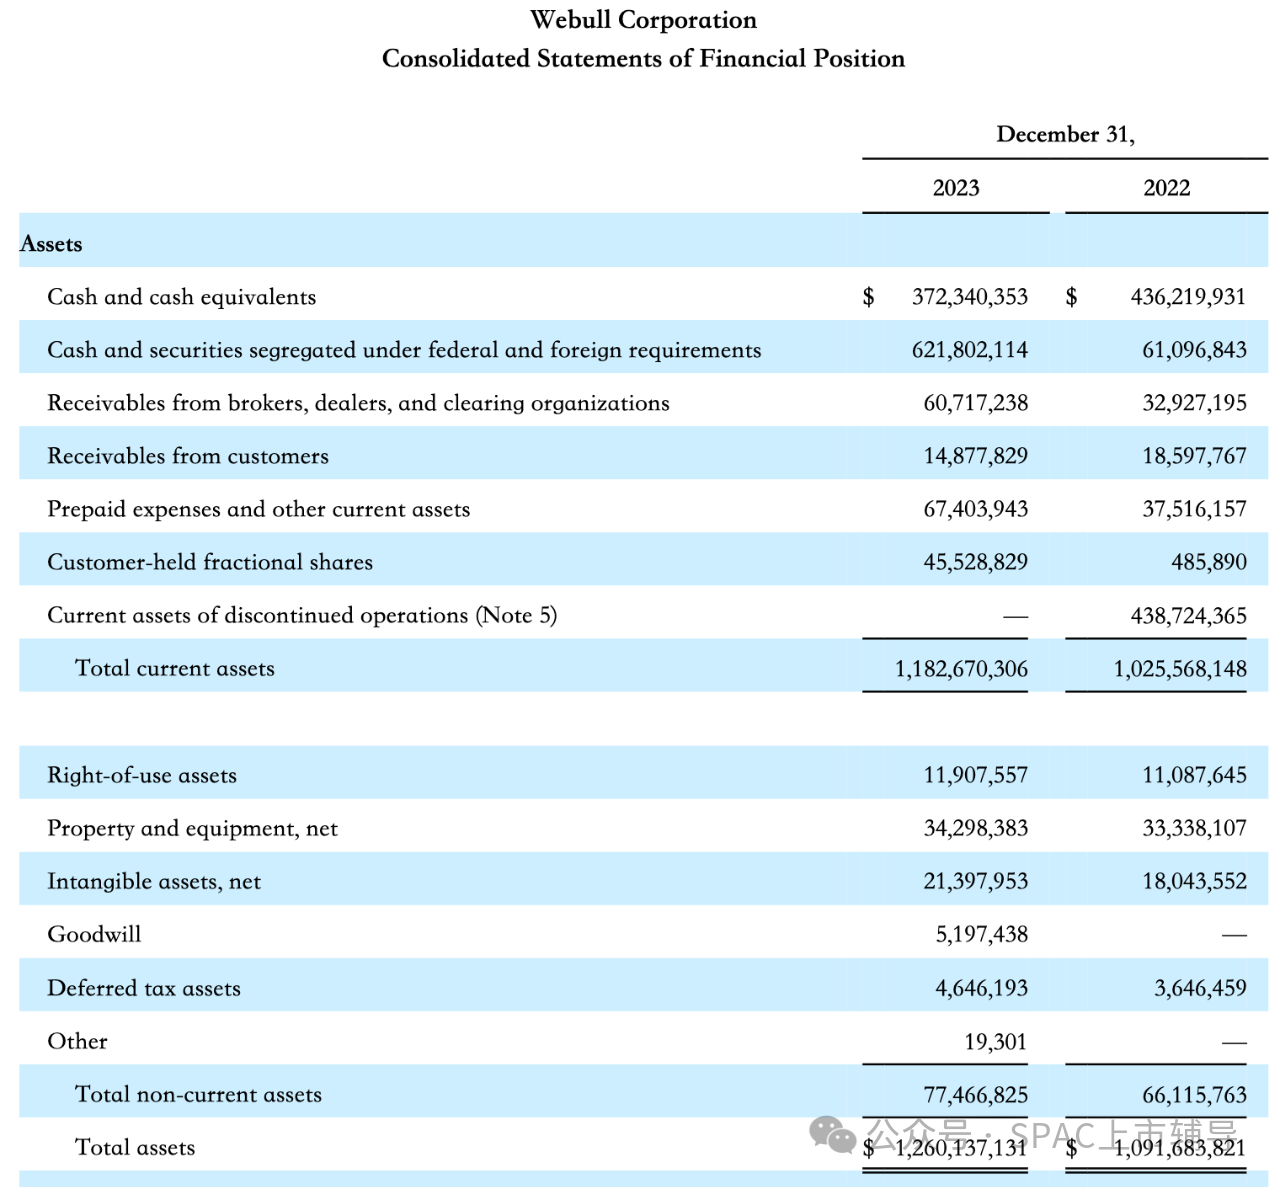Click 'Property and equipment, net' label
1280x1187 pixels.
click(x=192, y=829)
